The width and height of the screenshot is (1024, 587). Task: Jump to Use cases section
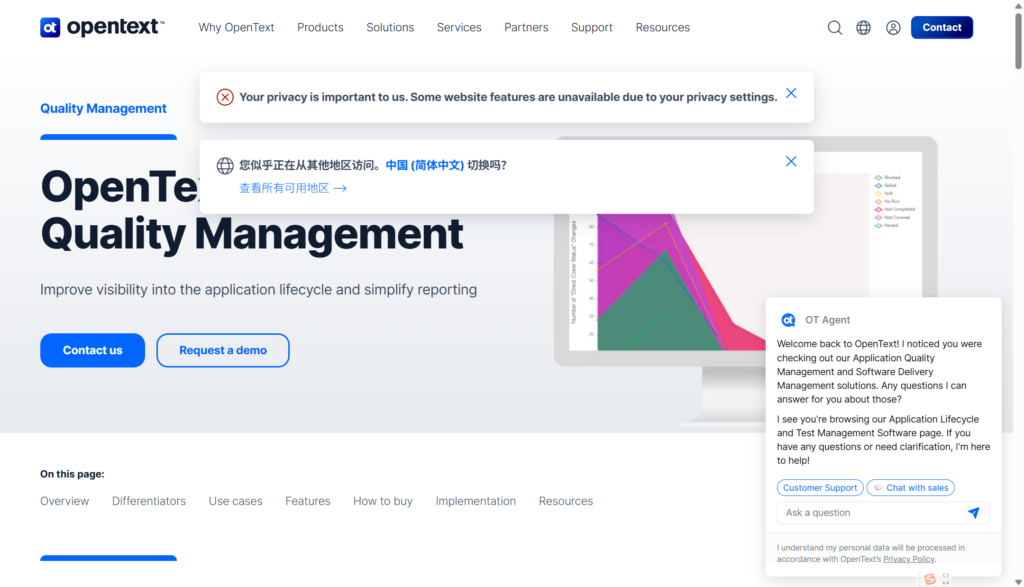(x=236, y=501)
